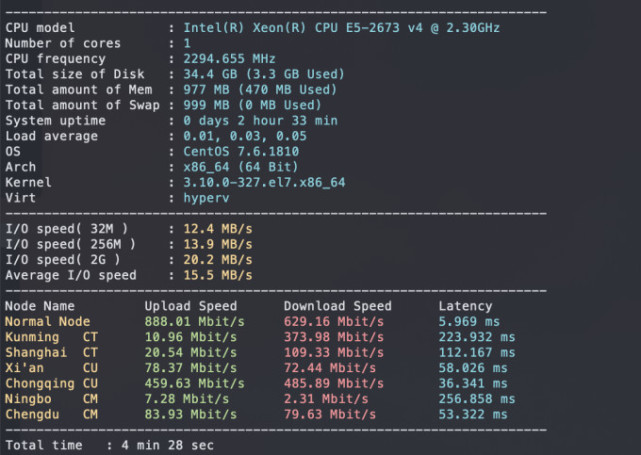
Task: Click the Upload Speed column header
Action: (x=190, y=306)
